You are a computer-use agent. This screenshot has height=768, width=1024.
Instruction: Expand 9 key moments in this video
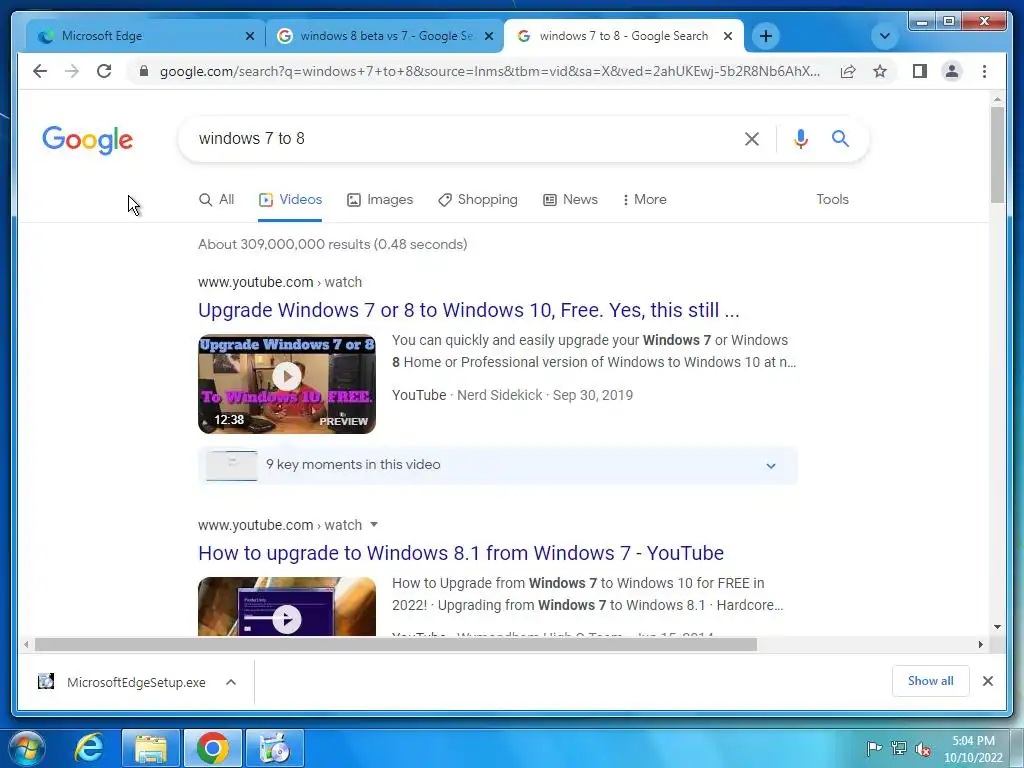pyautogui.click(x=498, y=465)
